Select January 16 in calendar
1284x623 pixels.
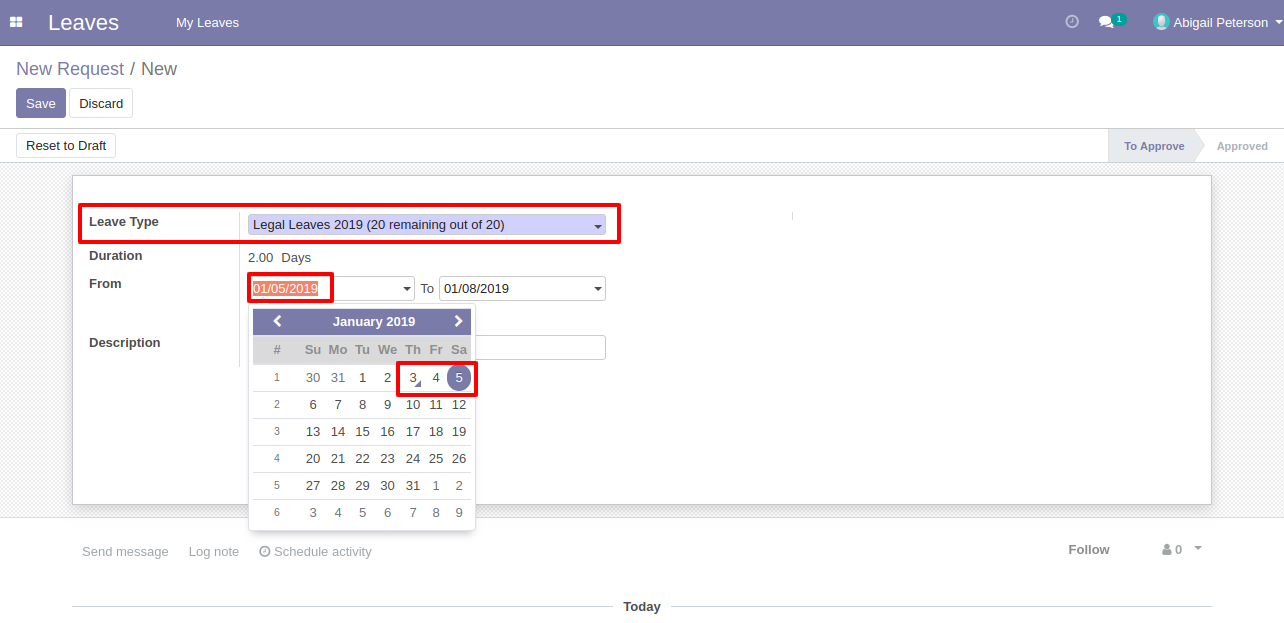[x=387, y=432]
